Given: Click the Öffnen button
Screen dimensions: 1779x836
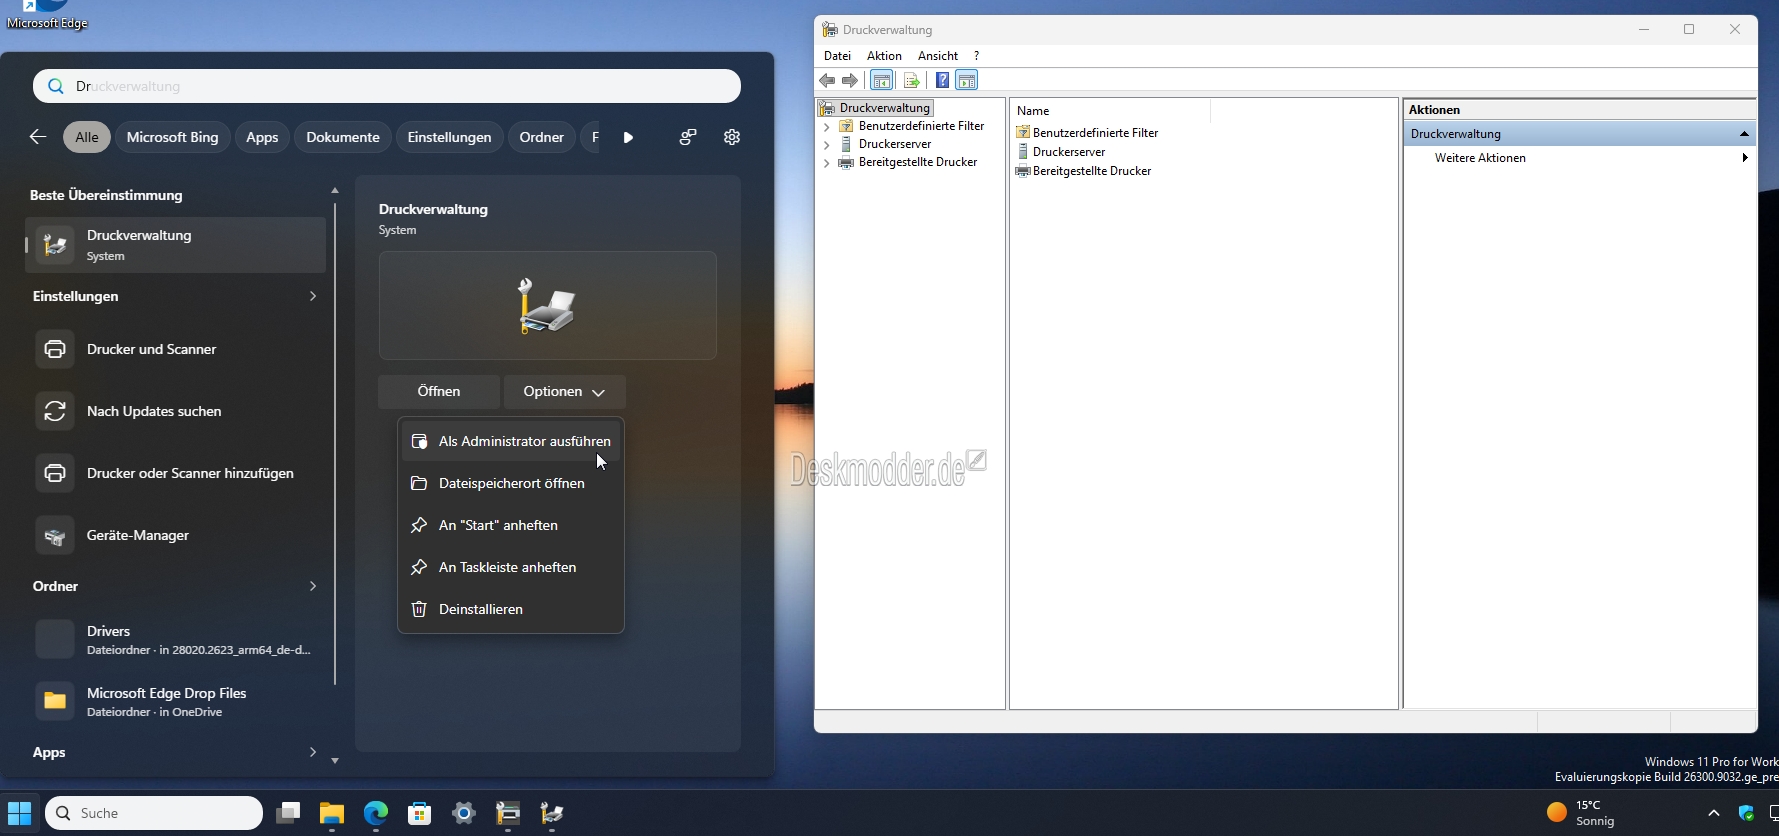Looking at the screenshot, I should (x=439, y=392).
